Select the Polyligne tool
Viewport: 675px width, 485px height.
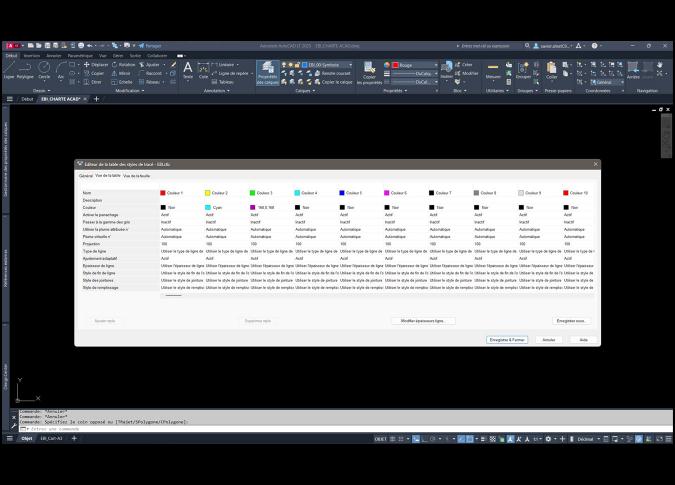(25, 70)
